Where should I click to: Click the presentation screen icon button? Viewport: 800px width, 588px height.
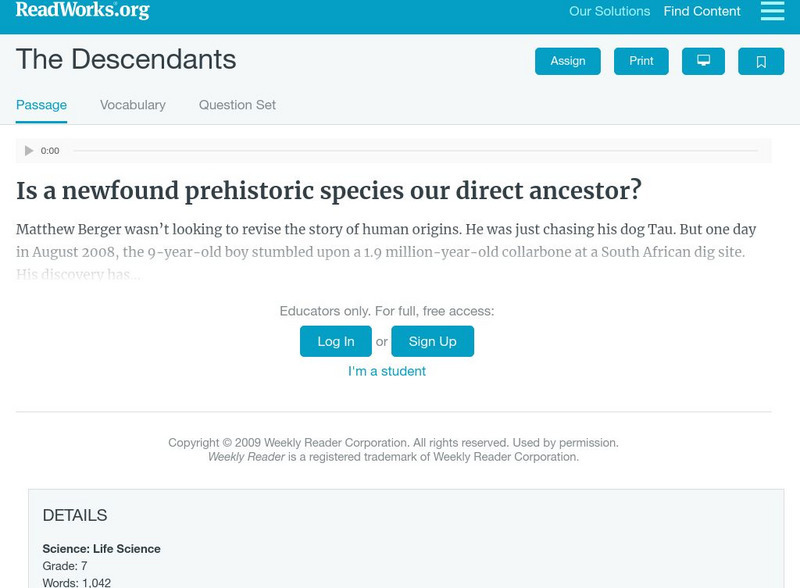pyautogui.click(x=703, y=61)
